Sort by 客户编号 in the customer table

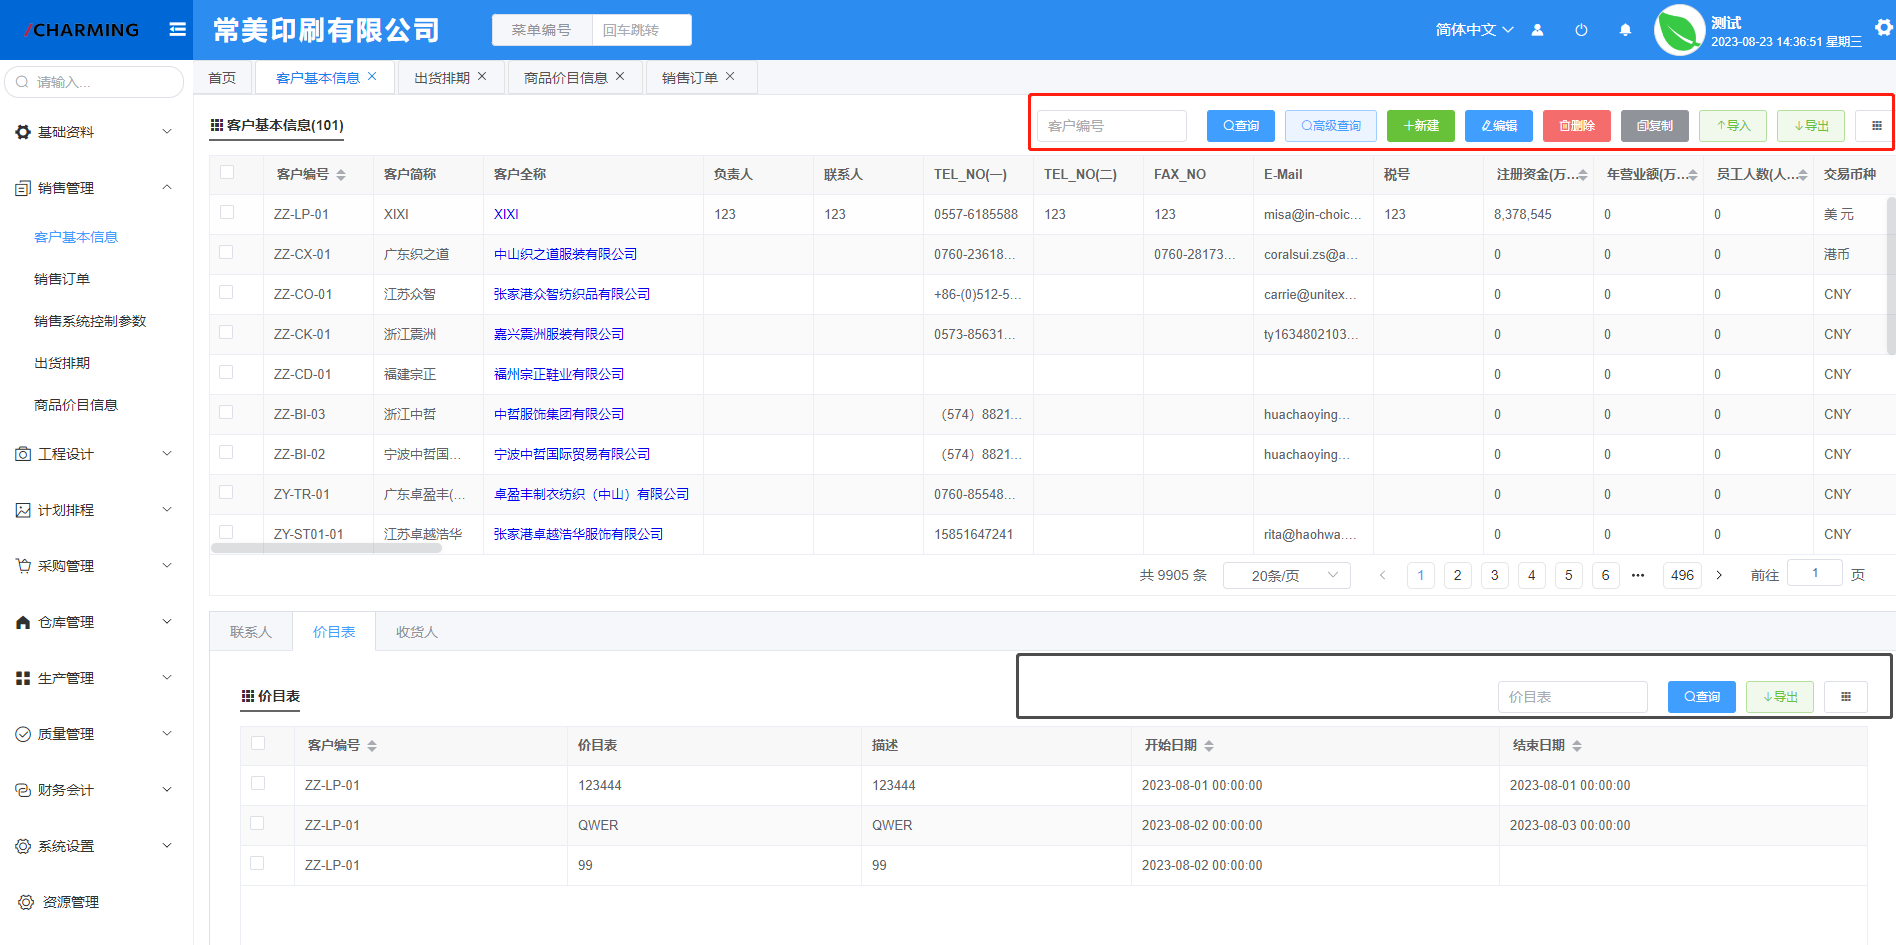click(341, 175)
